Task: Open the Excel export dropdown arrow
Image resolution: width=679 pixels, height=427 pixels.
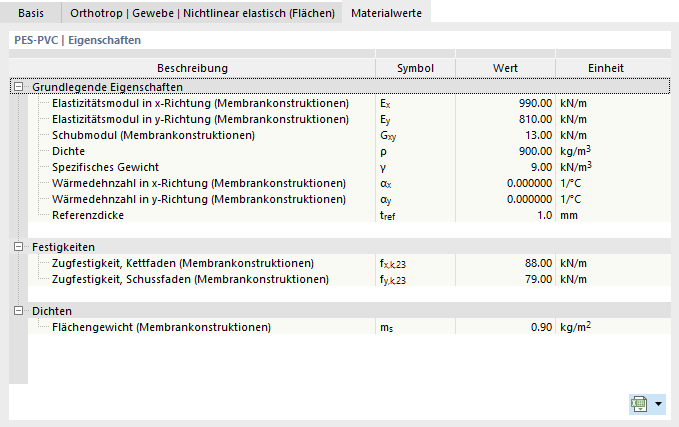Action: click(x=658, y=404)
